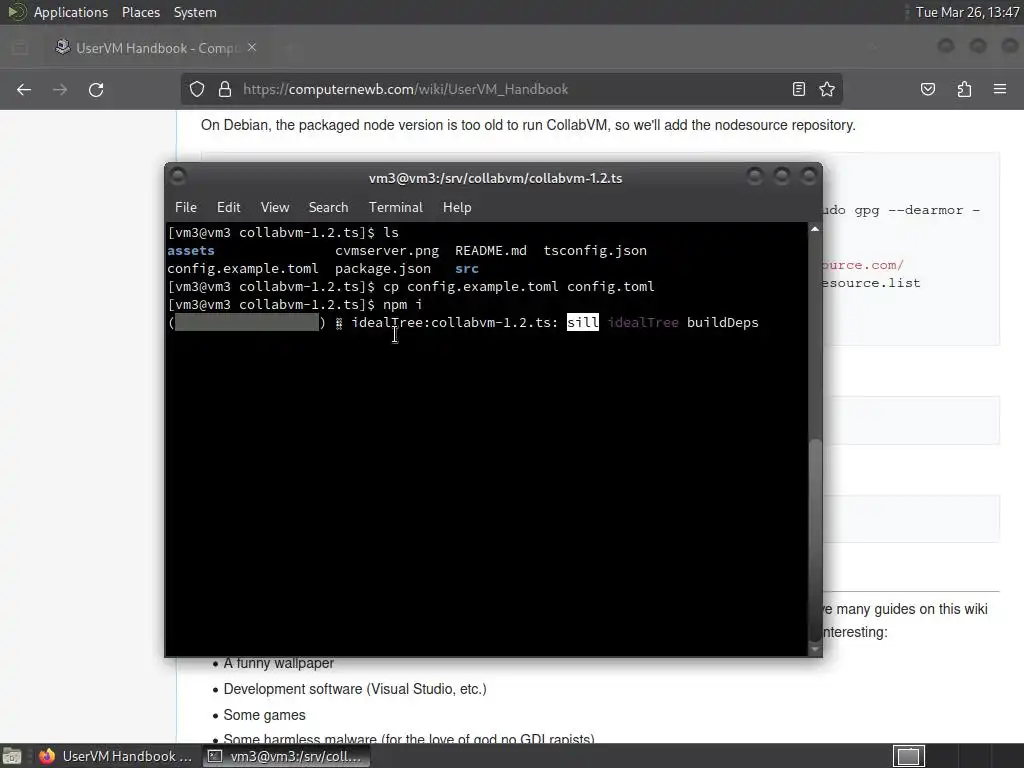Open the terminal Search menu
This screenshot has width=1024, height=768.
tap(328, 207)
